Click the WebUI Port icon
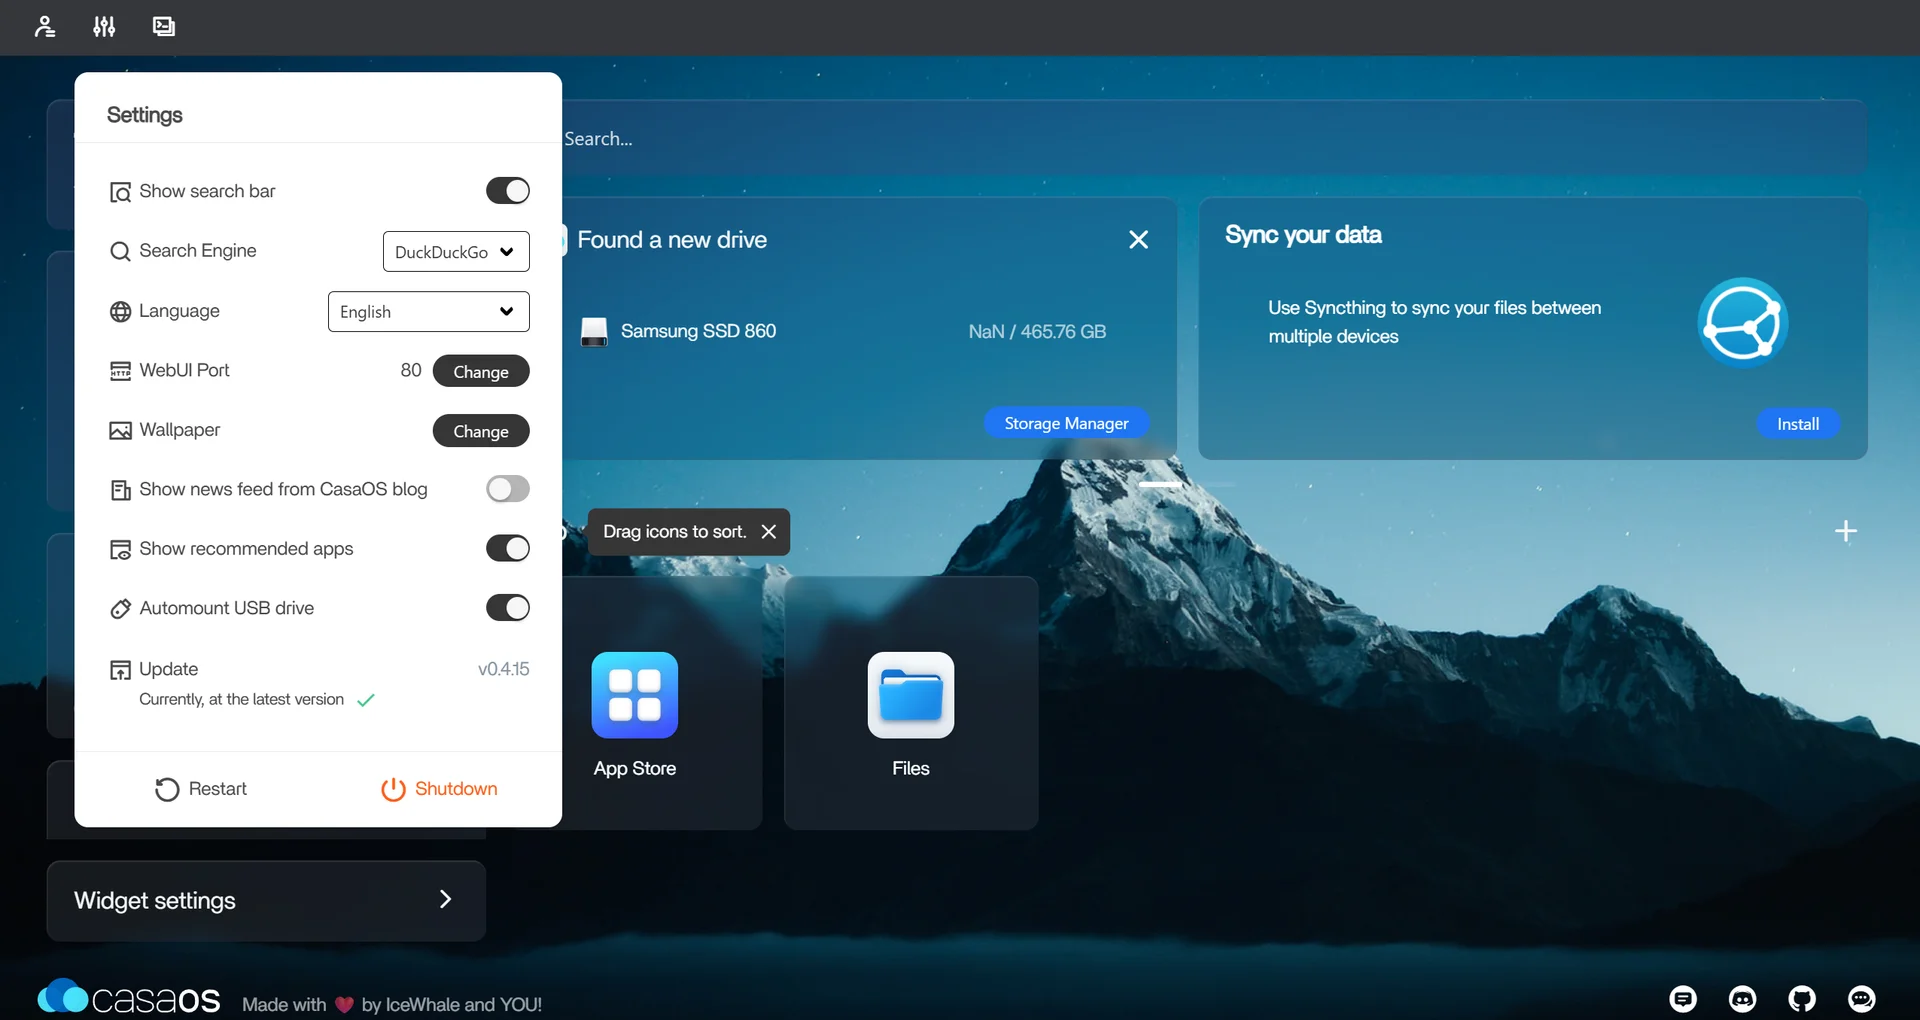 tap(120, 371)
